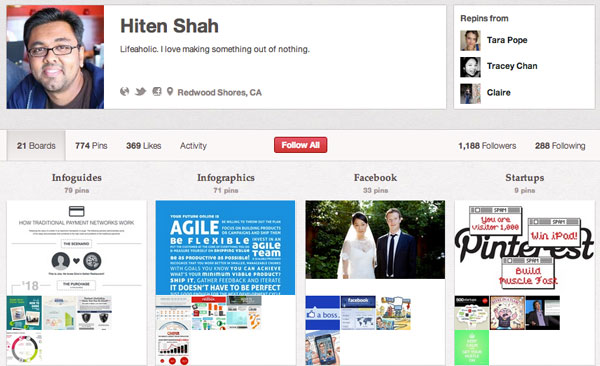Open the Infoguides board title

77,177
